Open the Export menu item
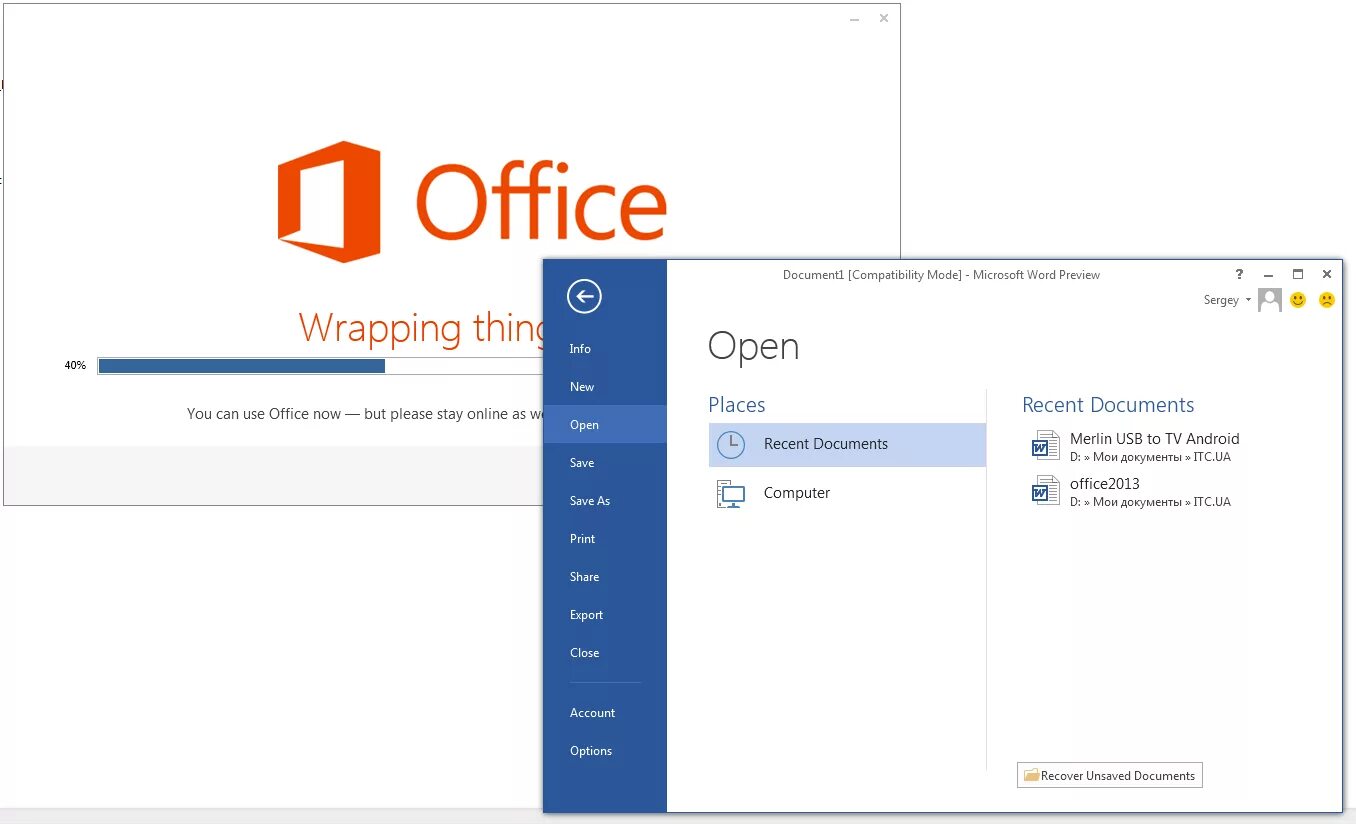The width and height of the screenshot is (1356, 824). (x=605, y=615)
